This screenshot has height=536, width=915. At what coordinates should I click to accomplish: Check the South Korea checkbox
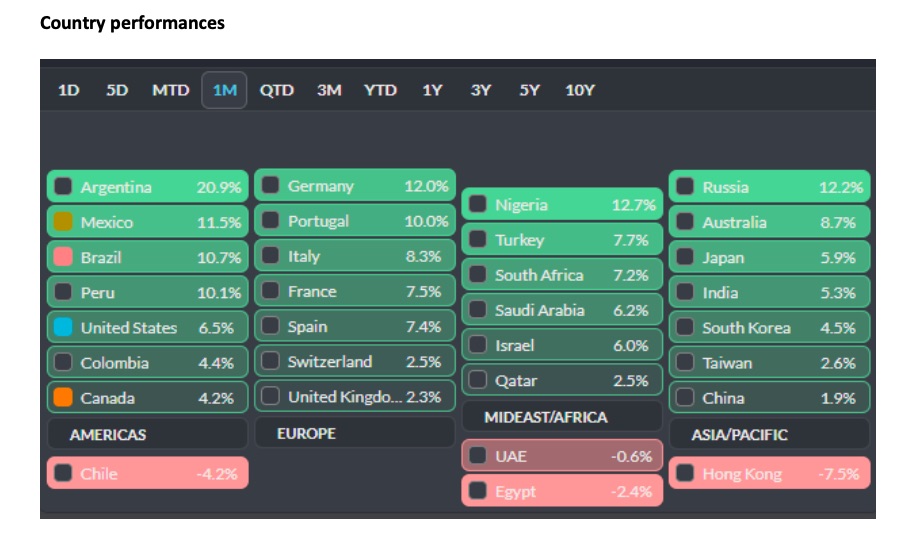685,327
